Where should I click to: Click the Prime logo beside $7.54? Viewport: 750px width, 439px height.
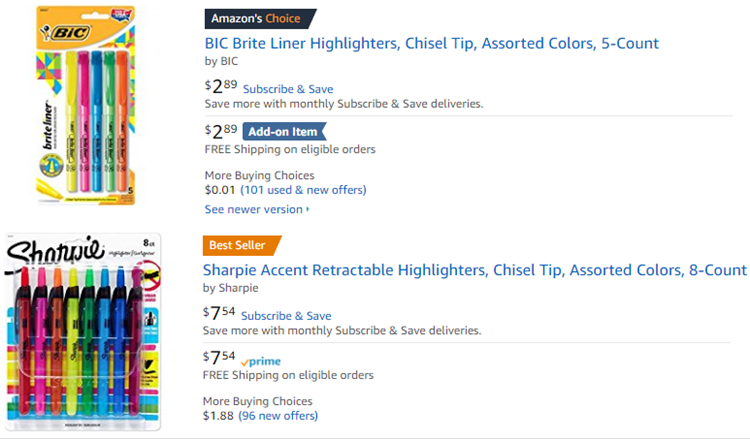(261, 362)
